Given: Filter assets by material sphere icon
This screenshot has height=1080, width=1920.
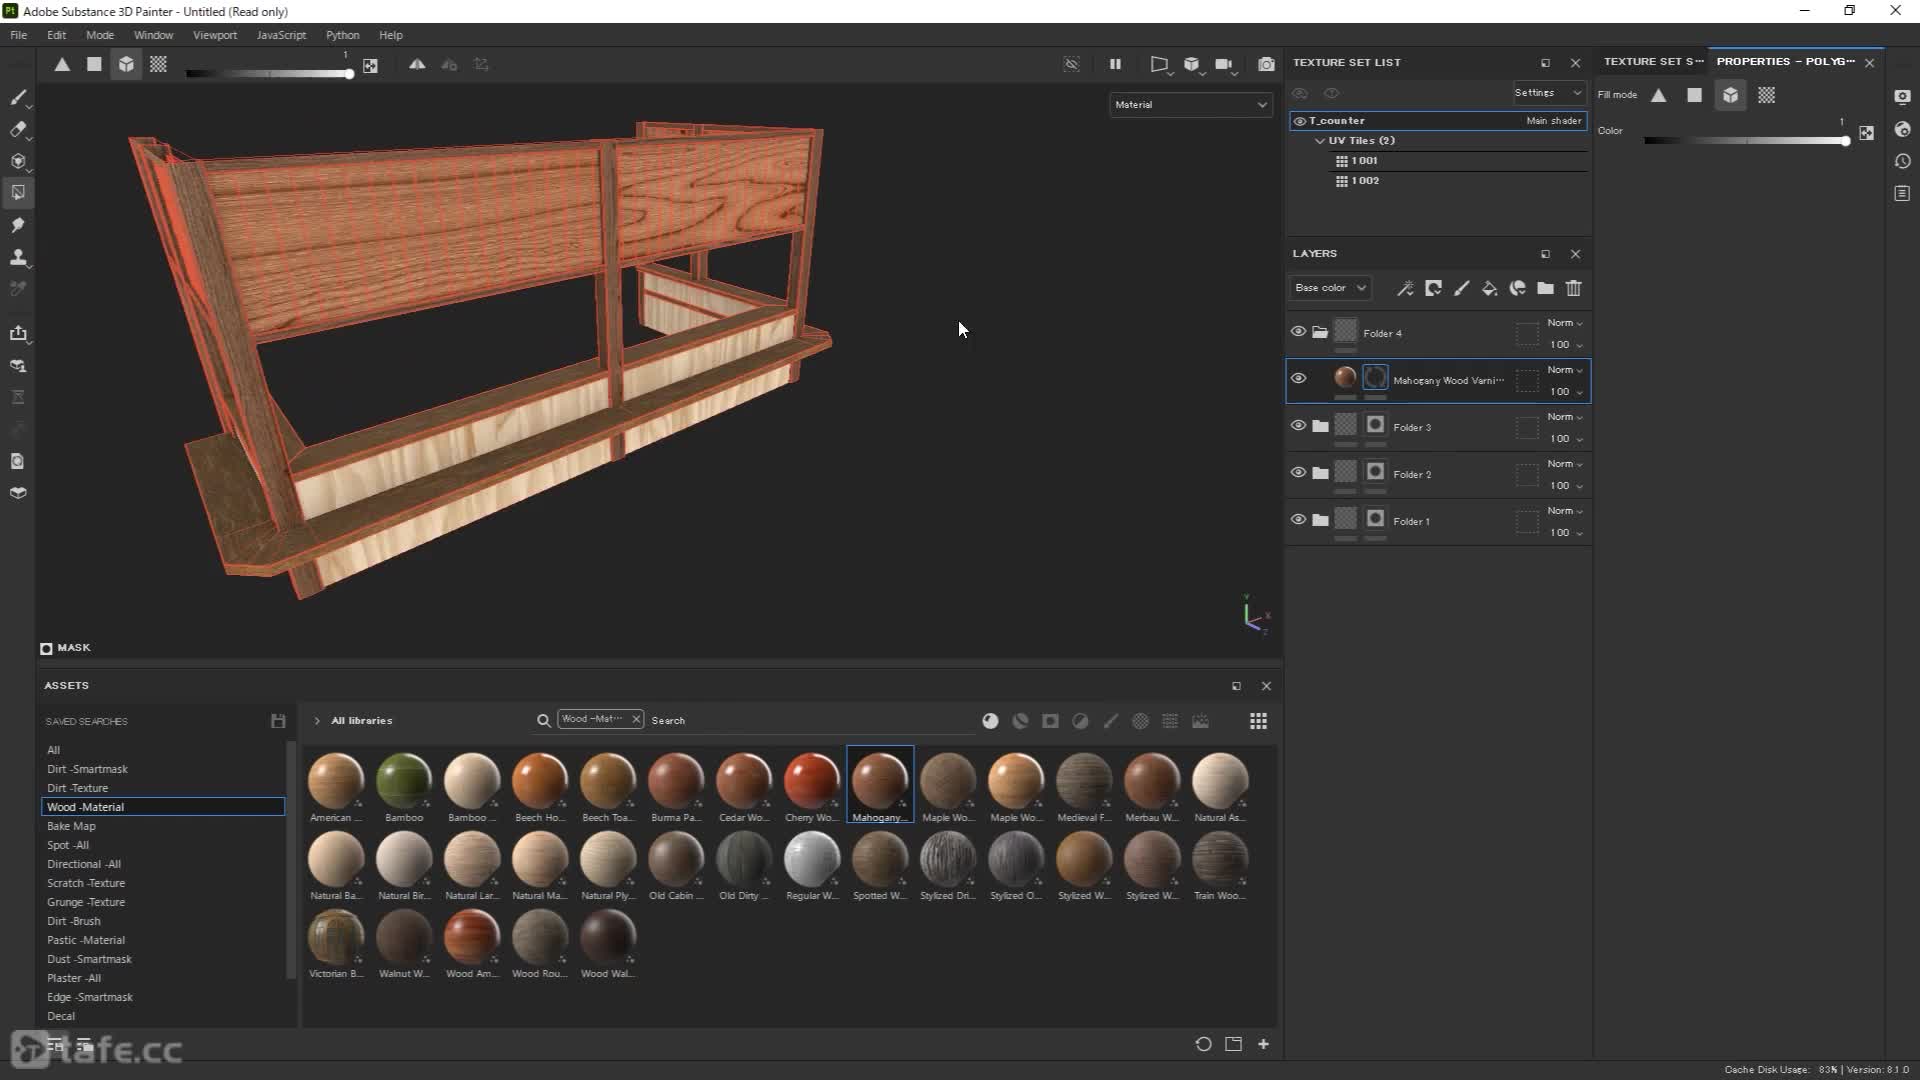Looking at the screenshot, I should click(x=990, y=721).
